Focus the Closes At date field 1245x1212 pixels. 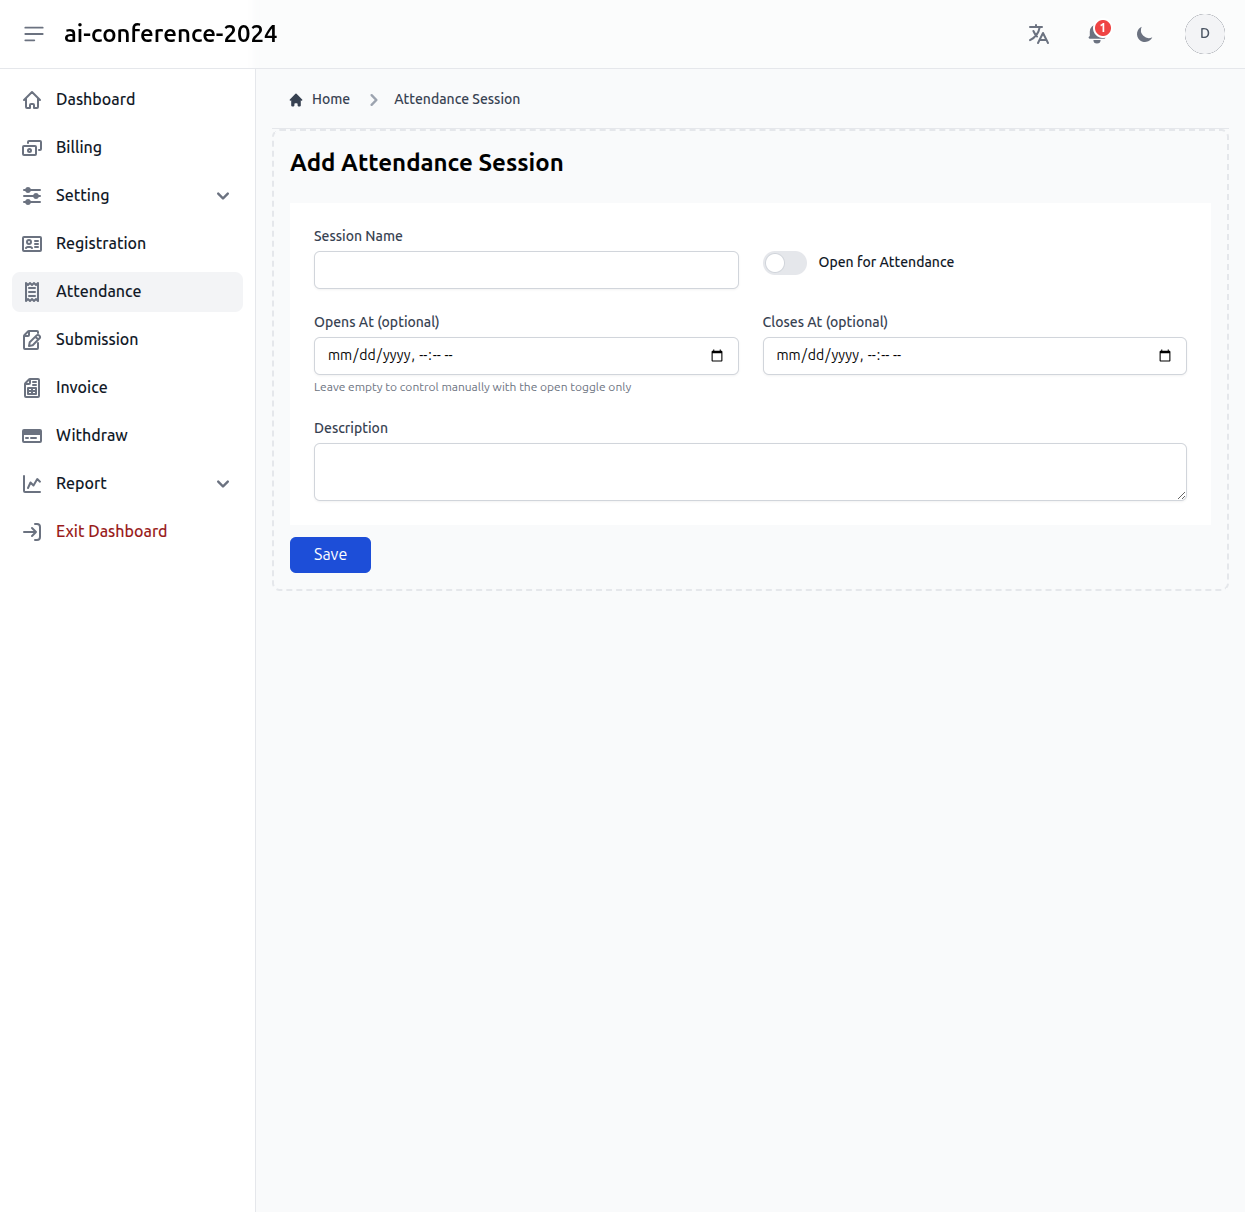974,356
